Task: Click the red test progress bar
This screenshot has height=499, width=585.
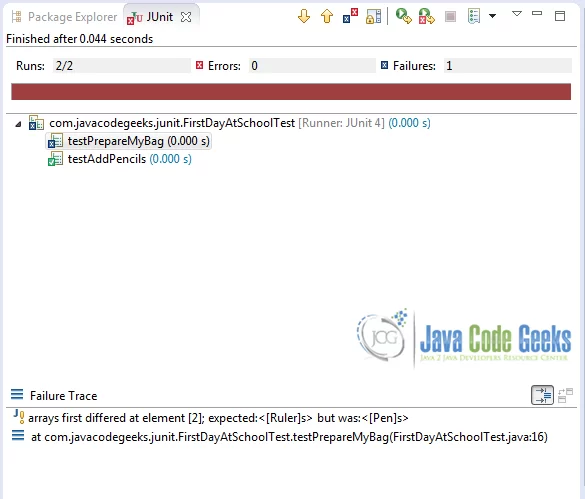Action: point(291,92)
